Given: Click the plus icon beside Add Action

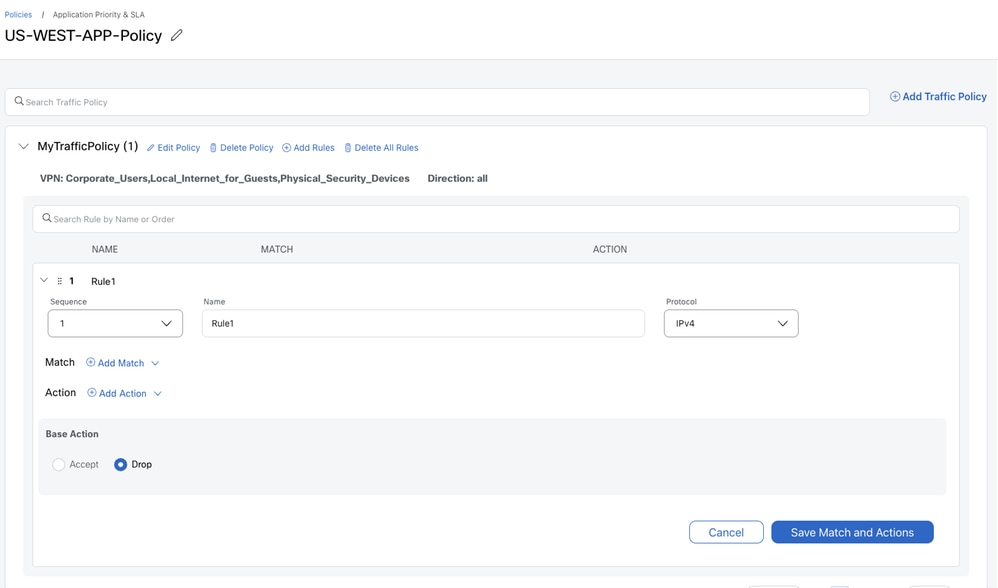Looking at the screenshot, I should tap(92, 393).
